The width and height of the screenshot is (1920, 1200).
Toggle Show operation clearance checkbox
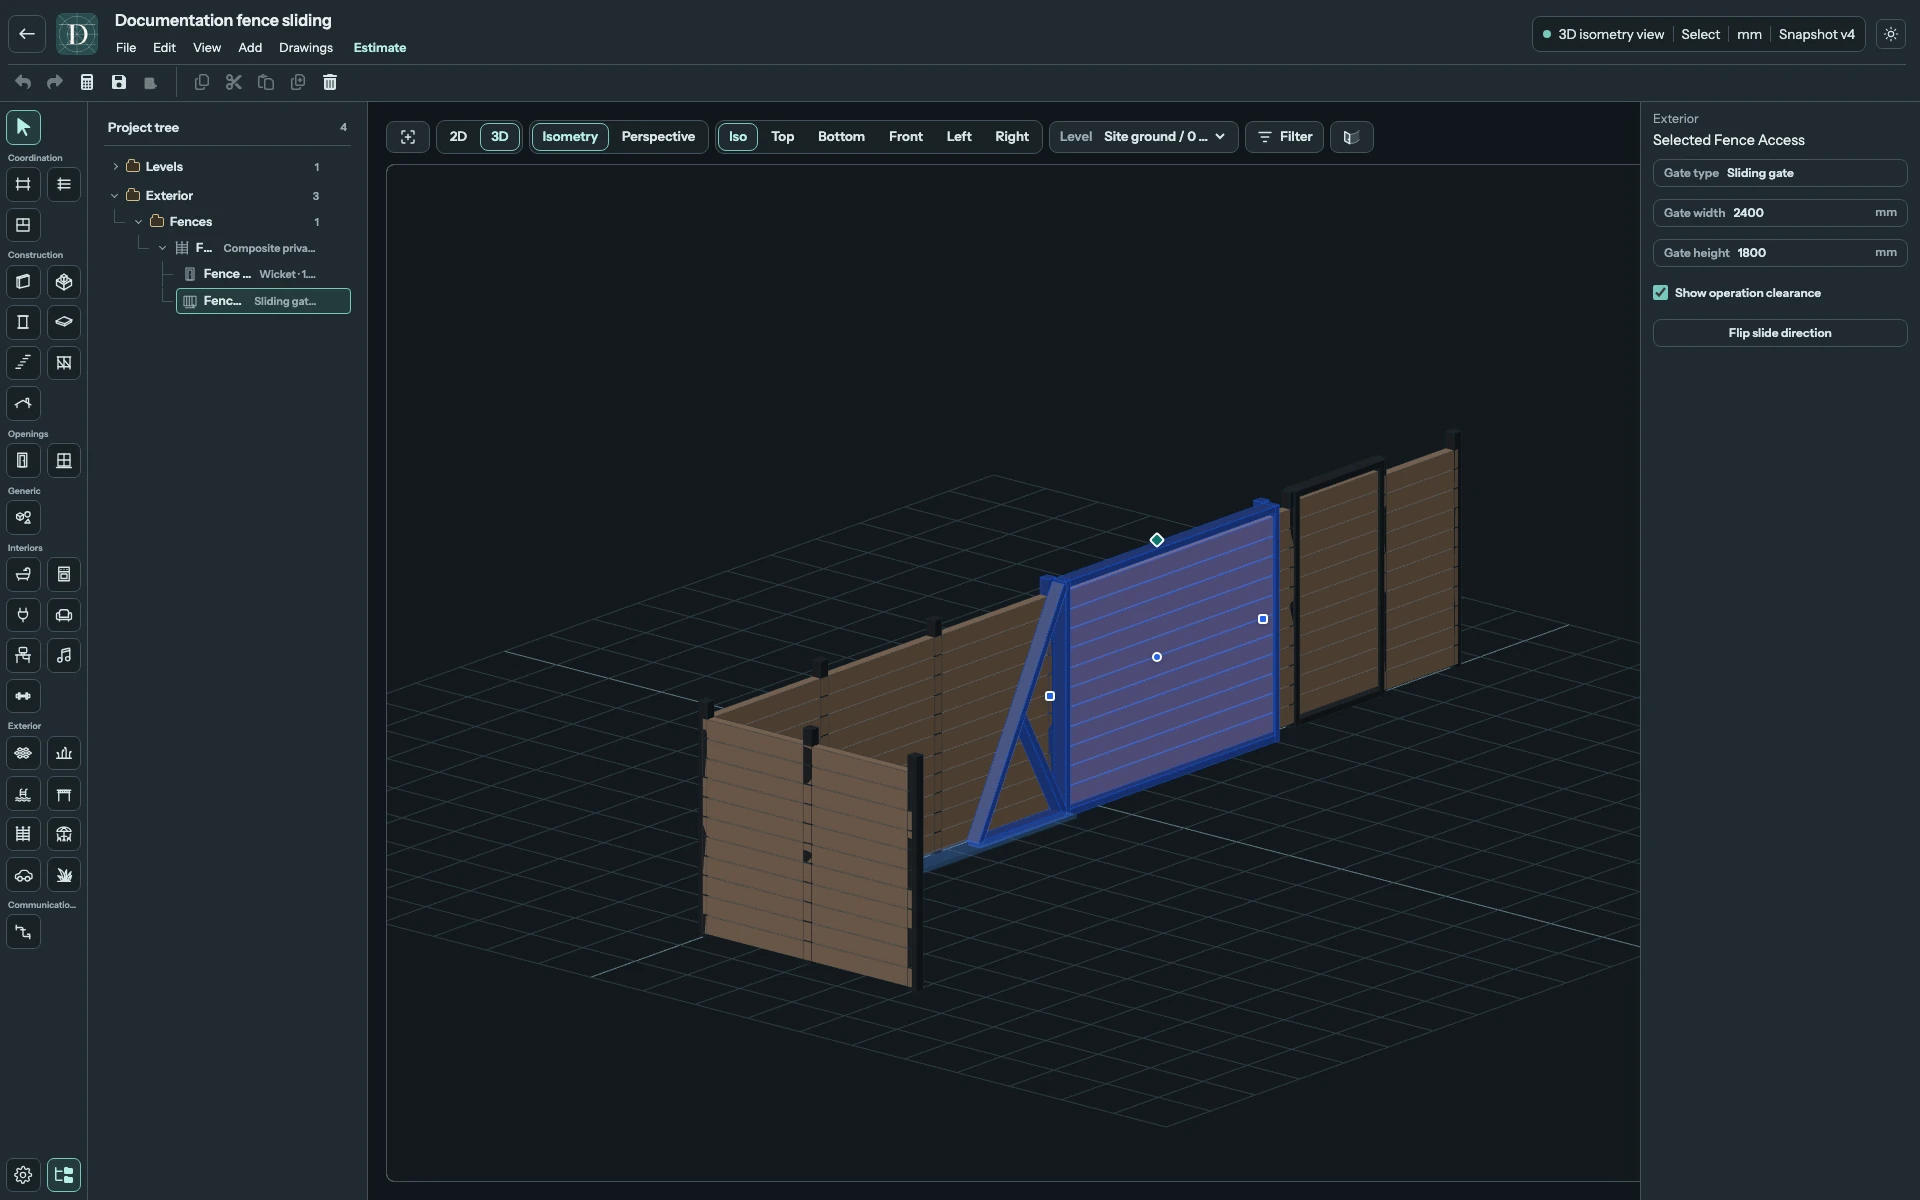click(x=1661, y=293)
